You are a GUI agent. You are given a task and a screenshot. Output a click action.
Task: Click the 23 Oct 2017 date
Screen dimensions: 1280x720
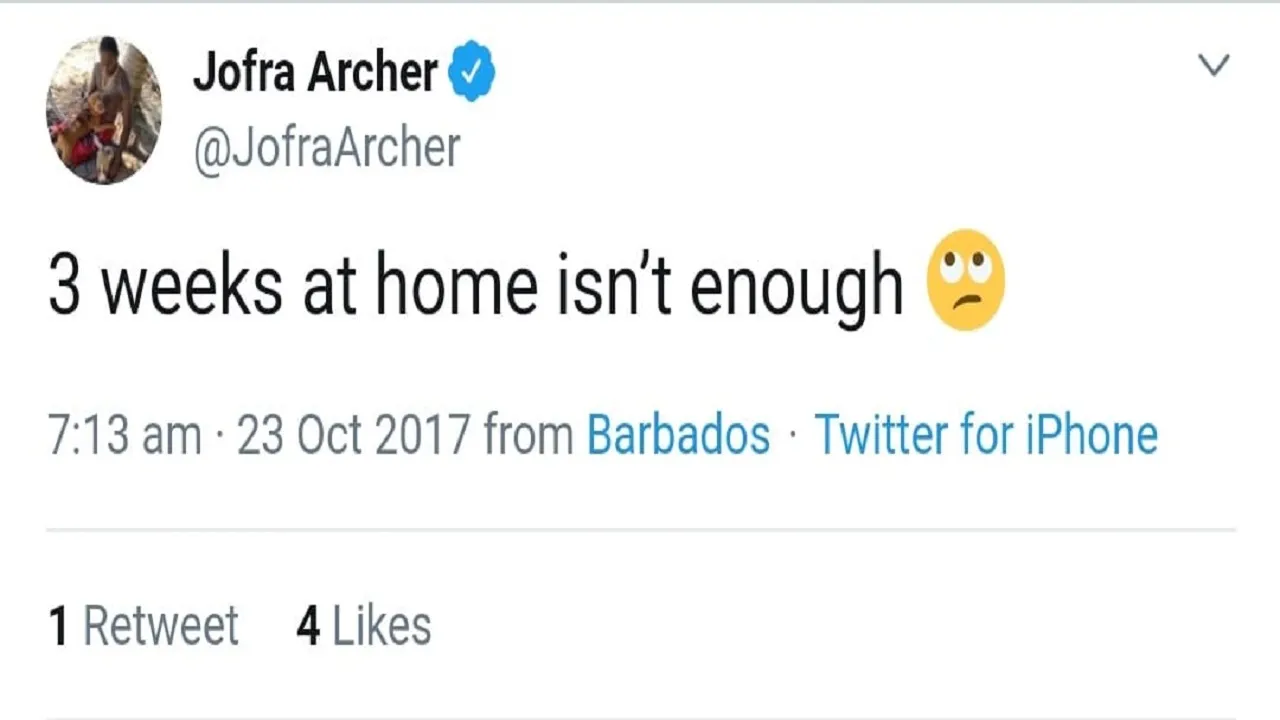tap(353, 436)
